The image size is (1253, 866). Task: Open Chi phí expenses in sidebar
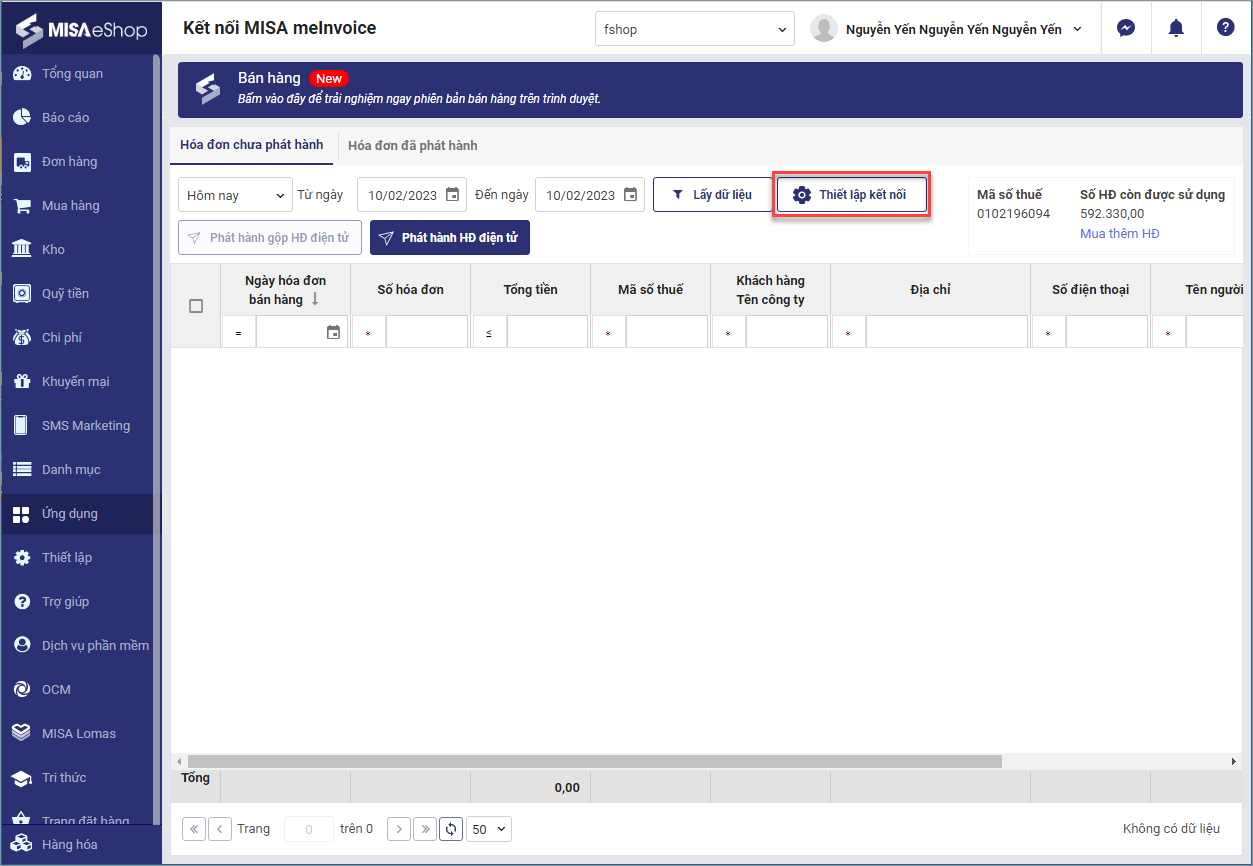click(x=76, y=338)
